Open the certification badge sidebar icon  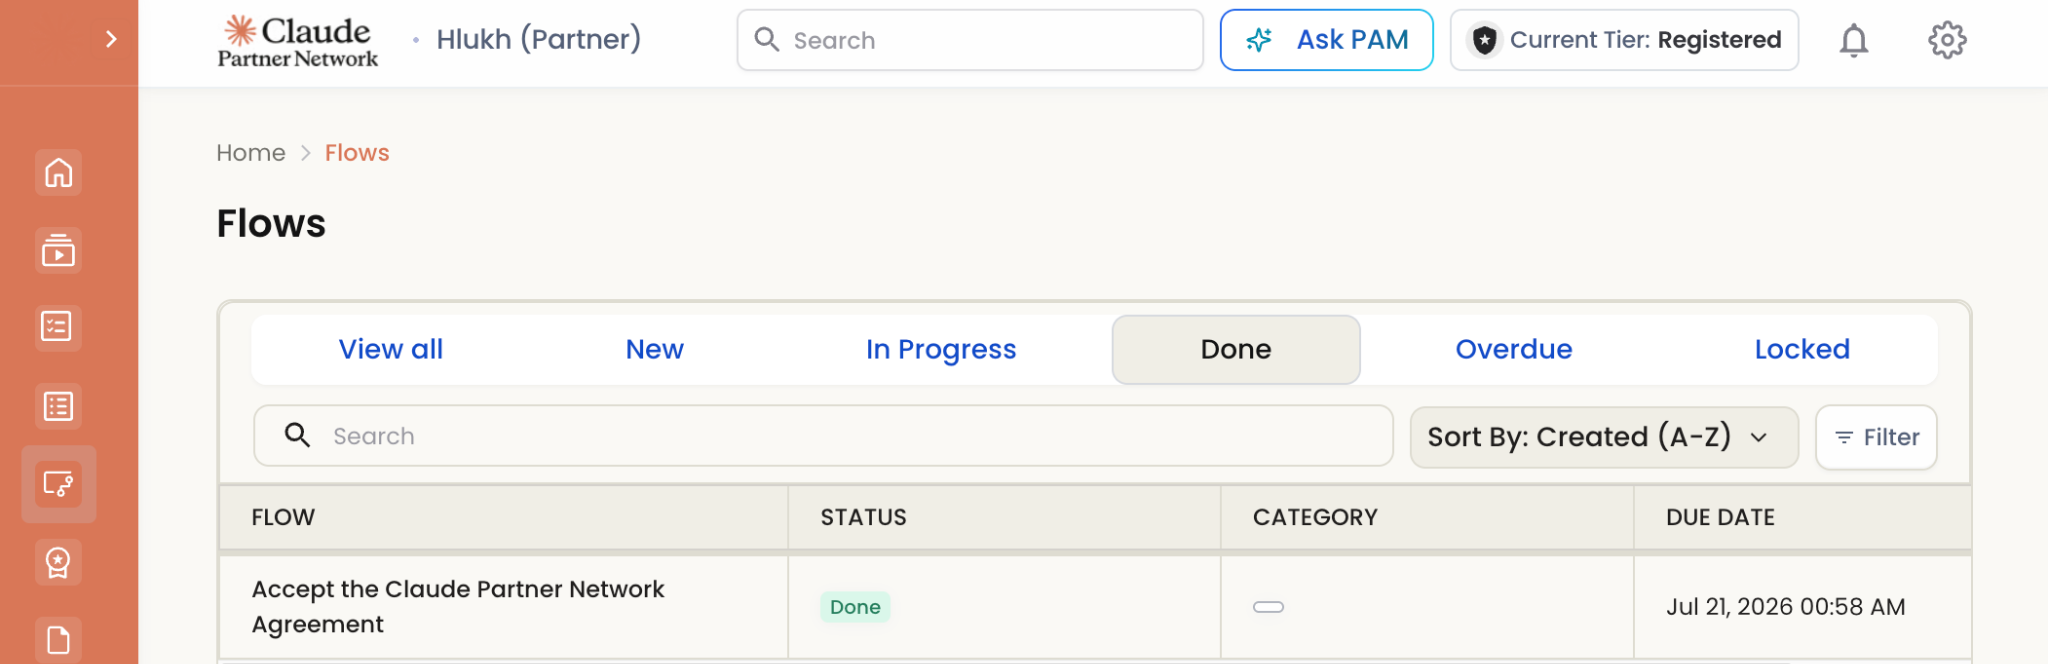[x=58, y=562]
